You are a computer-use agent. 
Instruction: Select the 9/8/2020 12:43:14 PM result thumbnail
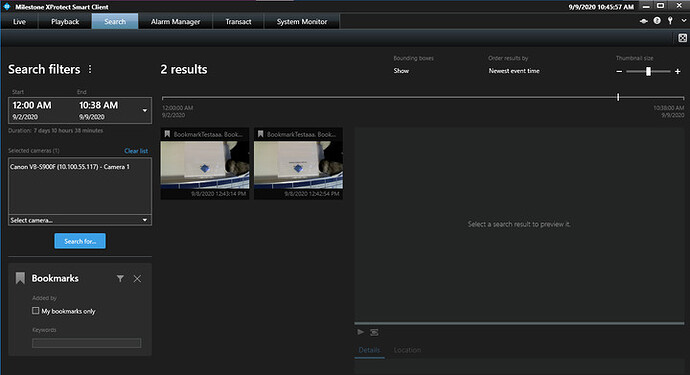205,163
